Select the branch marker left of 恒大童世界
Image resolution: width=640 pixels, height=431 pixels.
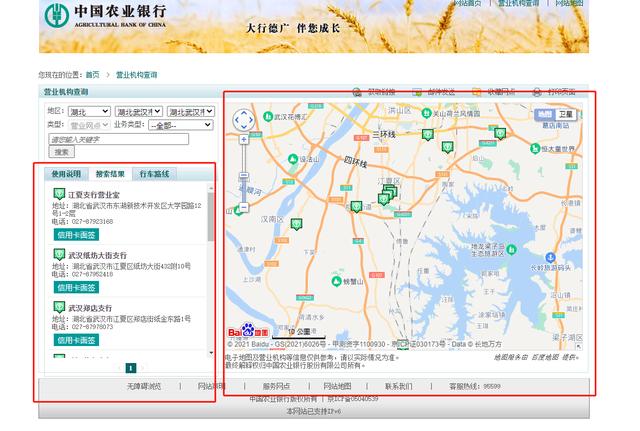pos(500,133)
